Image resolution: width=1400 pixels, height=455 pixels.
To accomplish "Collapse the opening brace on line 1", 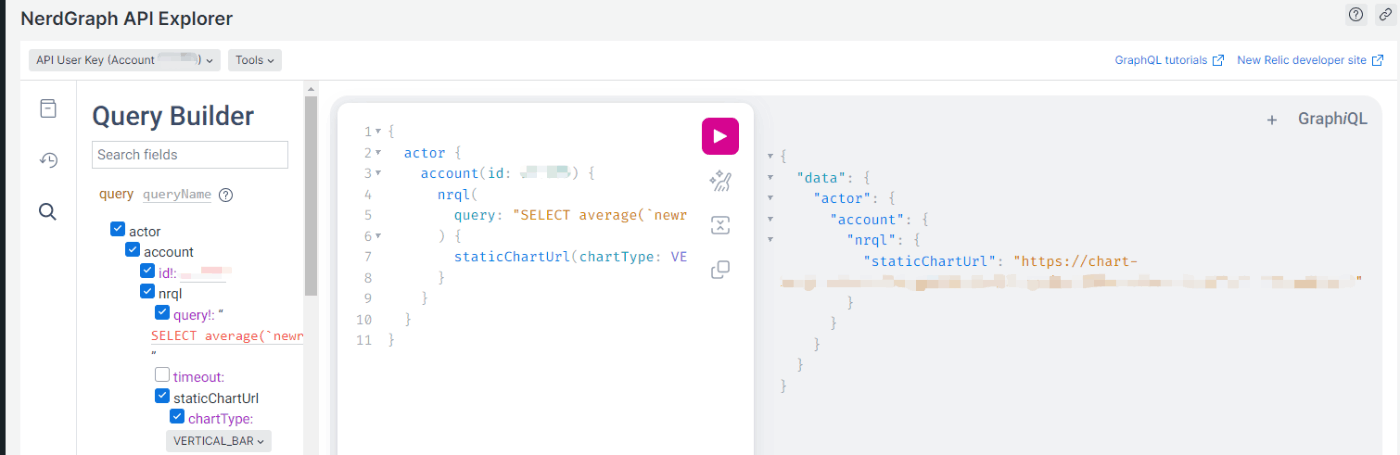I will pyautogui.click(x=378, y=132).
